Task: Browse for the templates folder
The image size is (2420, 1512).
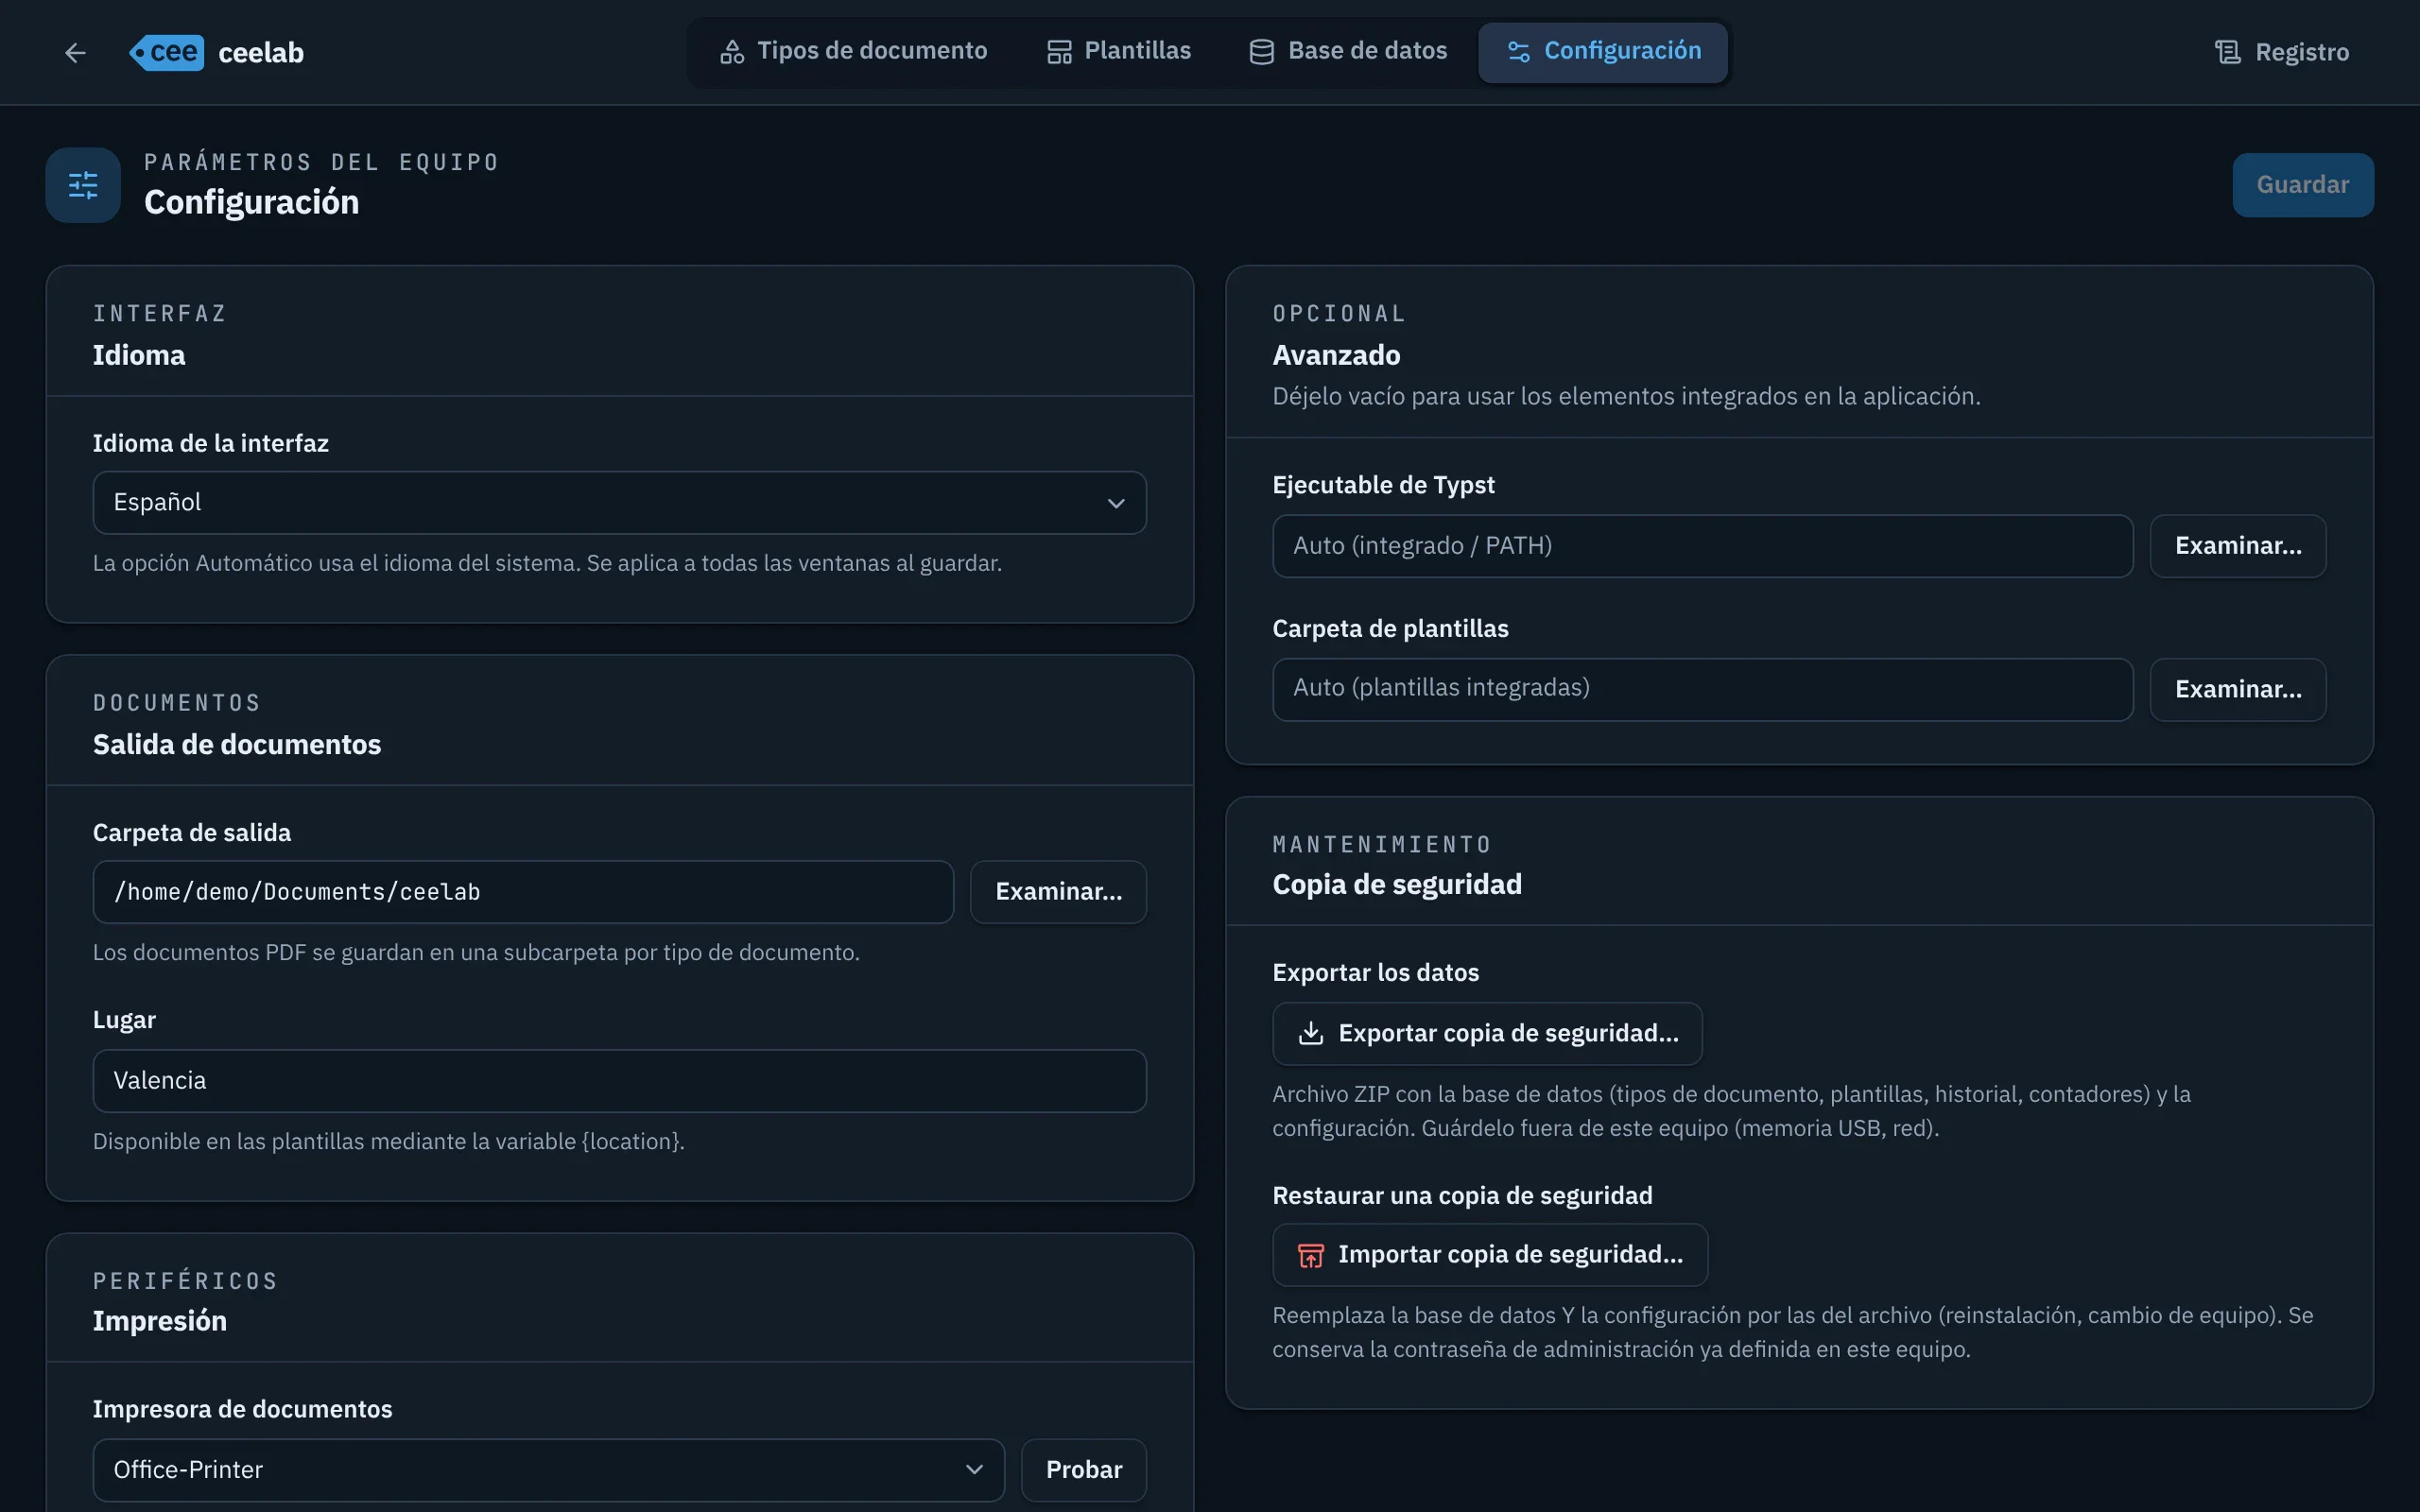Action: click(2238, 689)
